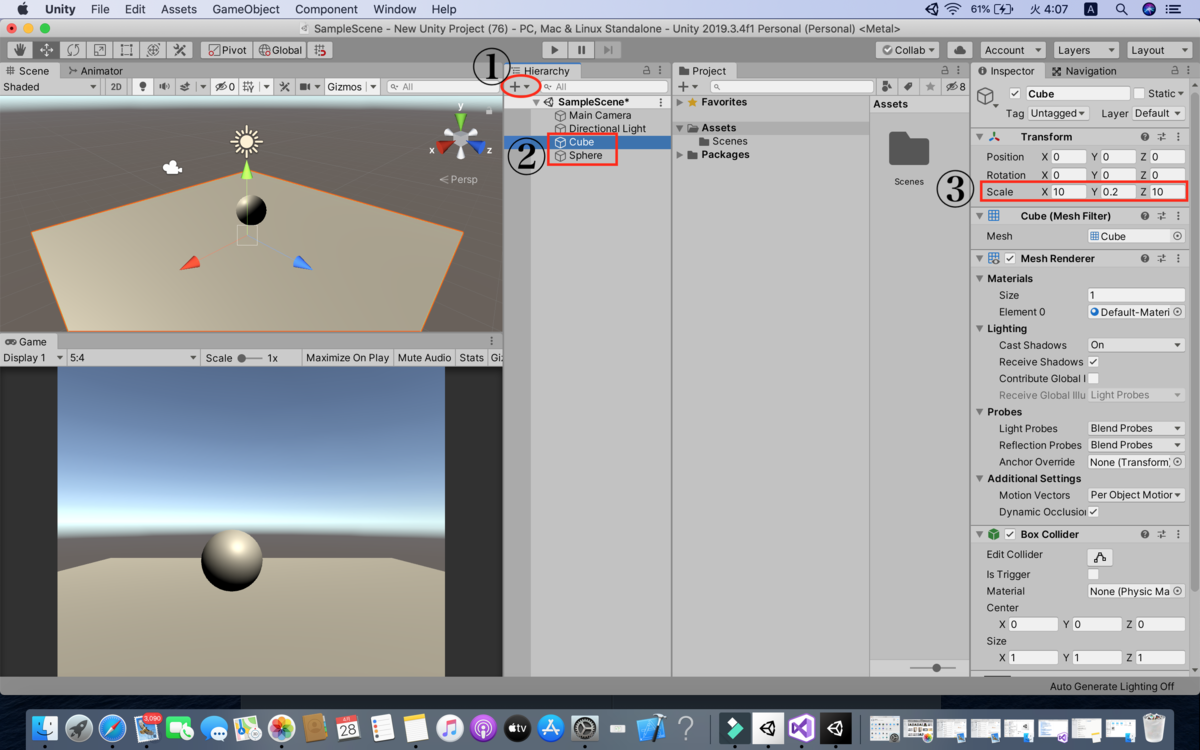1200x750 pixels.
Task: Switch to Navigation tab
Action: 1083,71
